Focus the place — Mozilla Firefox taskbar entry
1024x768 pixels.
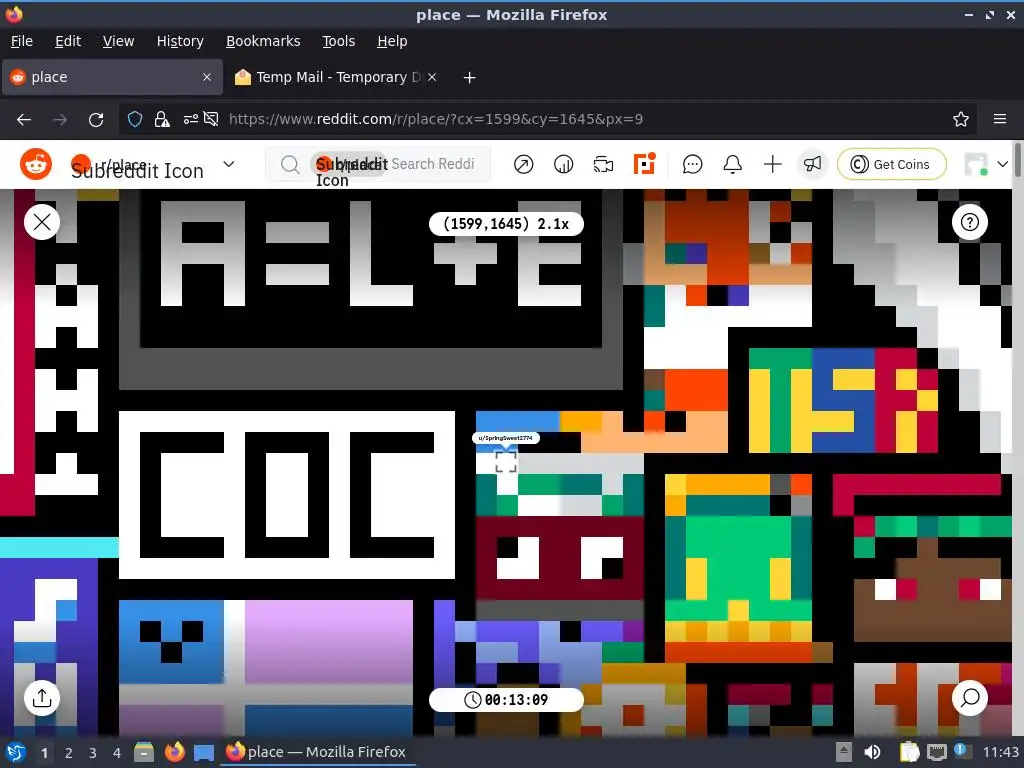(x=317, y=752)
